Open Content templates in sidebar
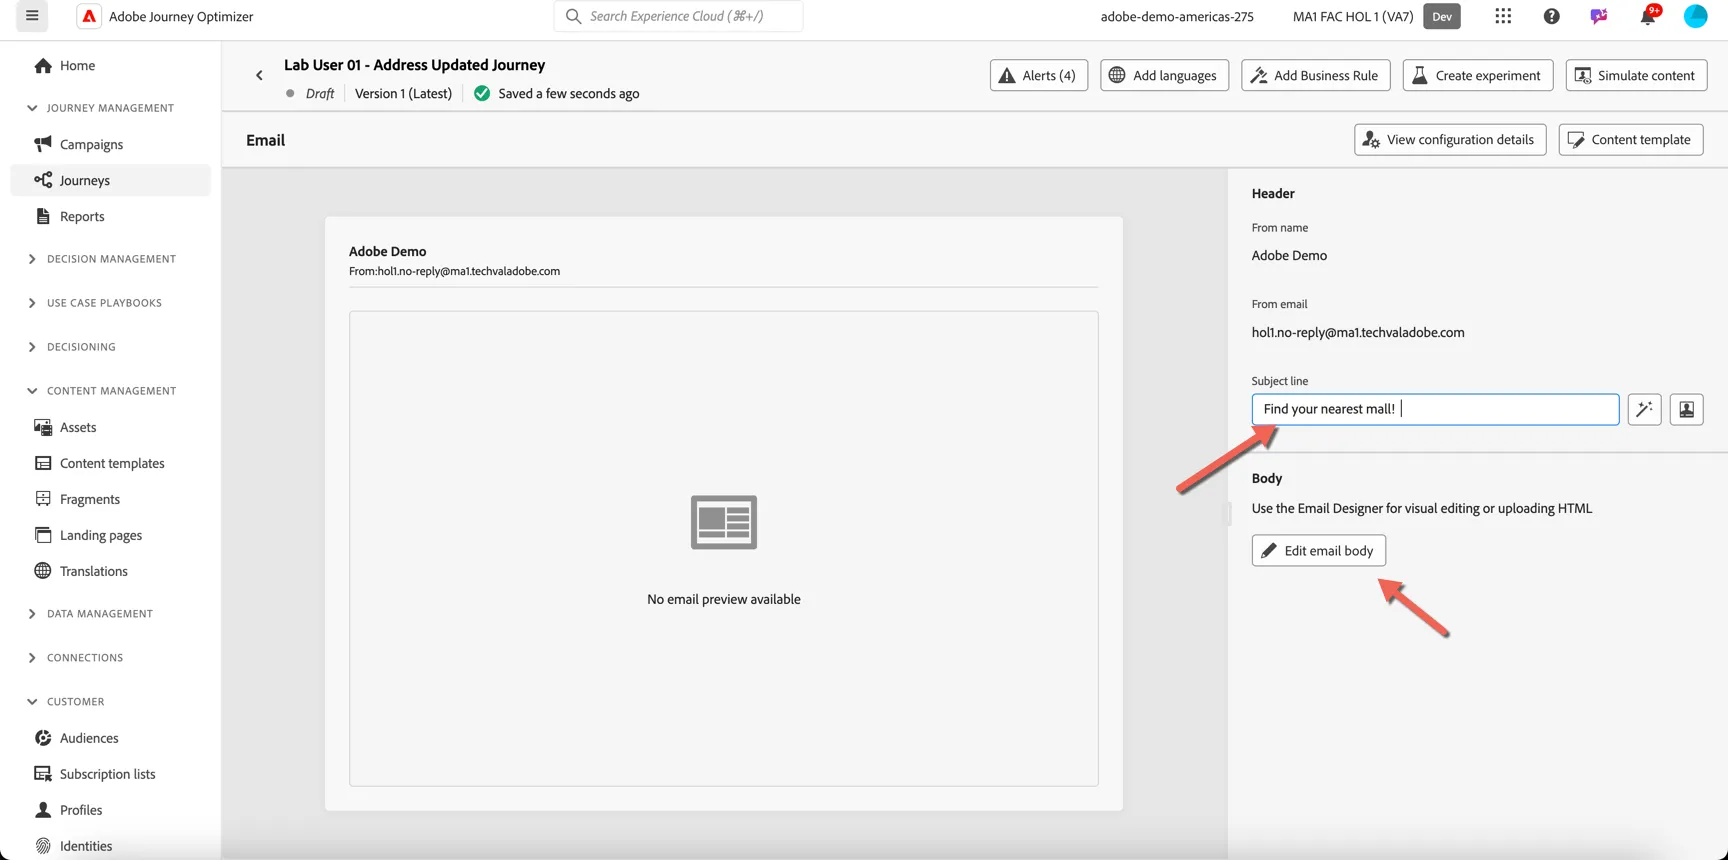Image resolution: width=1728 pixels, height=860 pixels. (110, 463)
